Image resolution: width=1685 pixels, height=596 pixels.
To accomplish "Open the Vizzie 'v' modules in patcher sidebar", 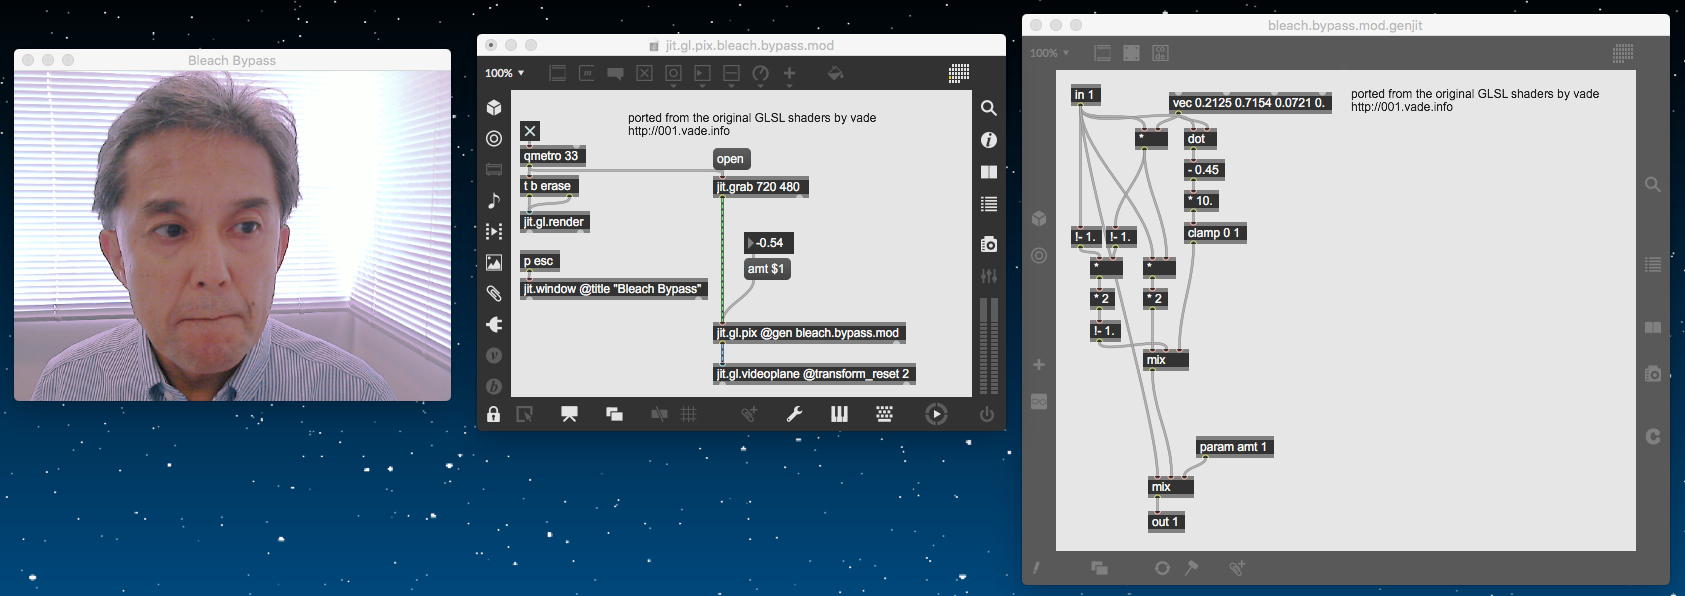I will 494,355.
